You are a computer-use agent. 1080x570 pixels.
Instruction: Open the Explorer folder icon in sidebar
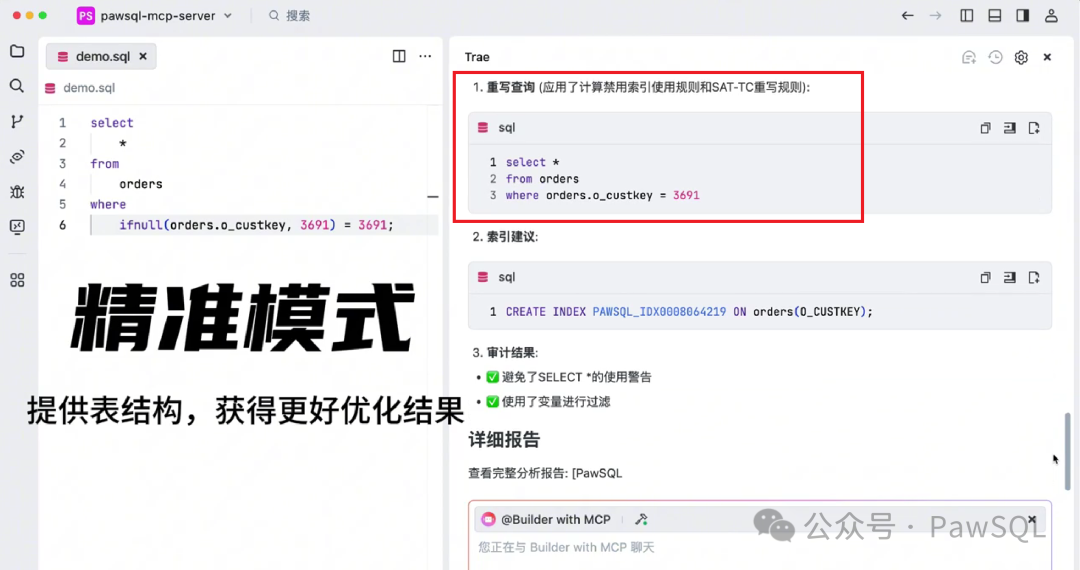coord(17,52)
